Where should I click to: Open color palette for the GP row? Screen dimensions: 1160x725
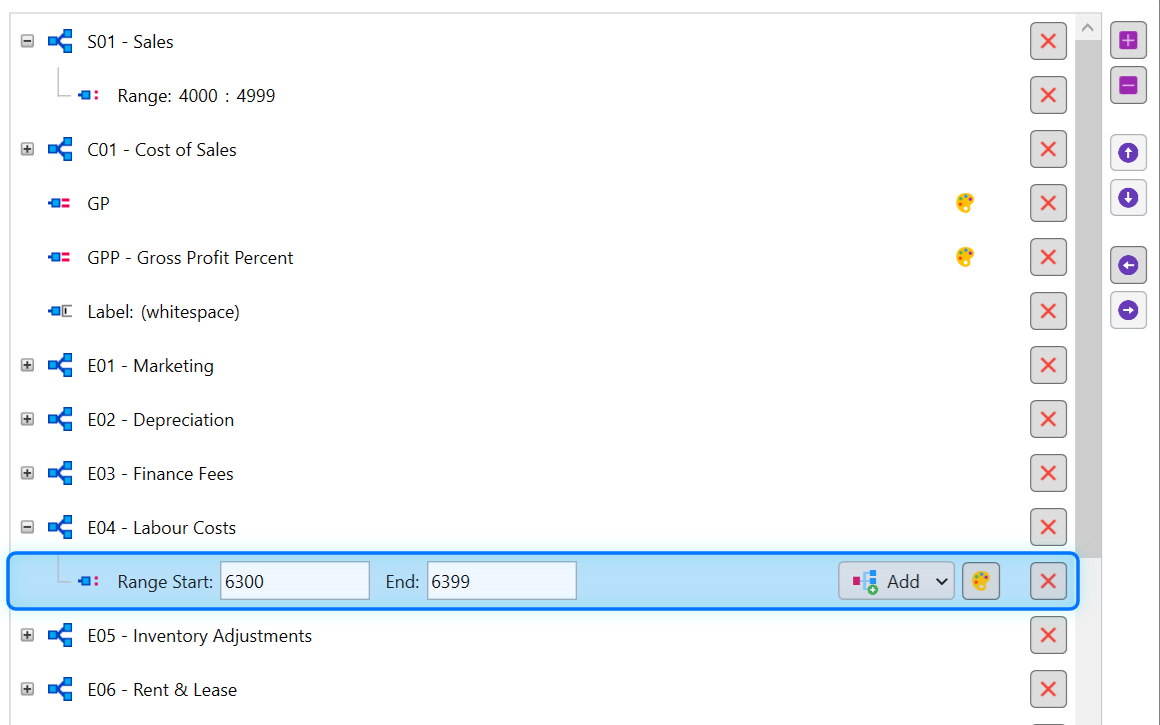click(x=965, y=203)
